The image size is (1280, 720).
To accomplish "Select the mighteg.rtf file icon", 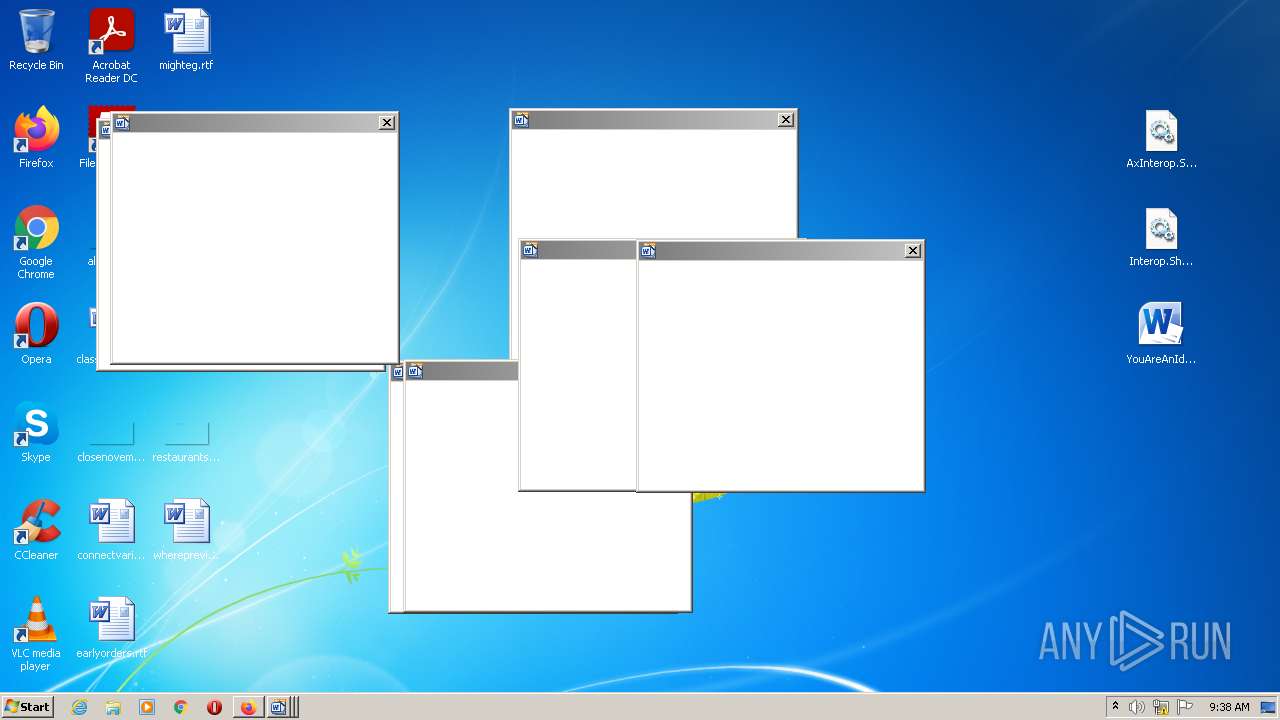I will pyautogui.click(x=186, y=40).
